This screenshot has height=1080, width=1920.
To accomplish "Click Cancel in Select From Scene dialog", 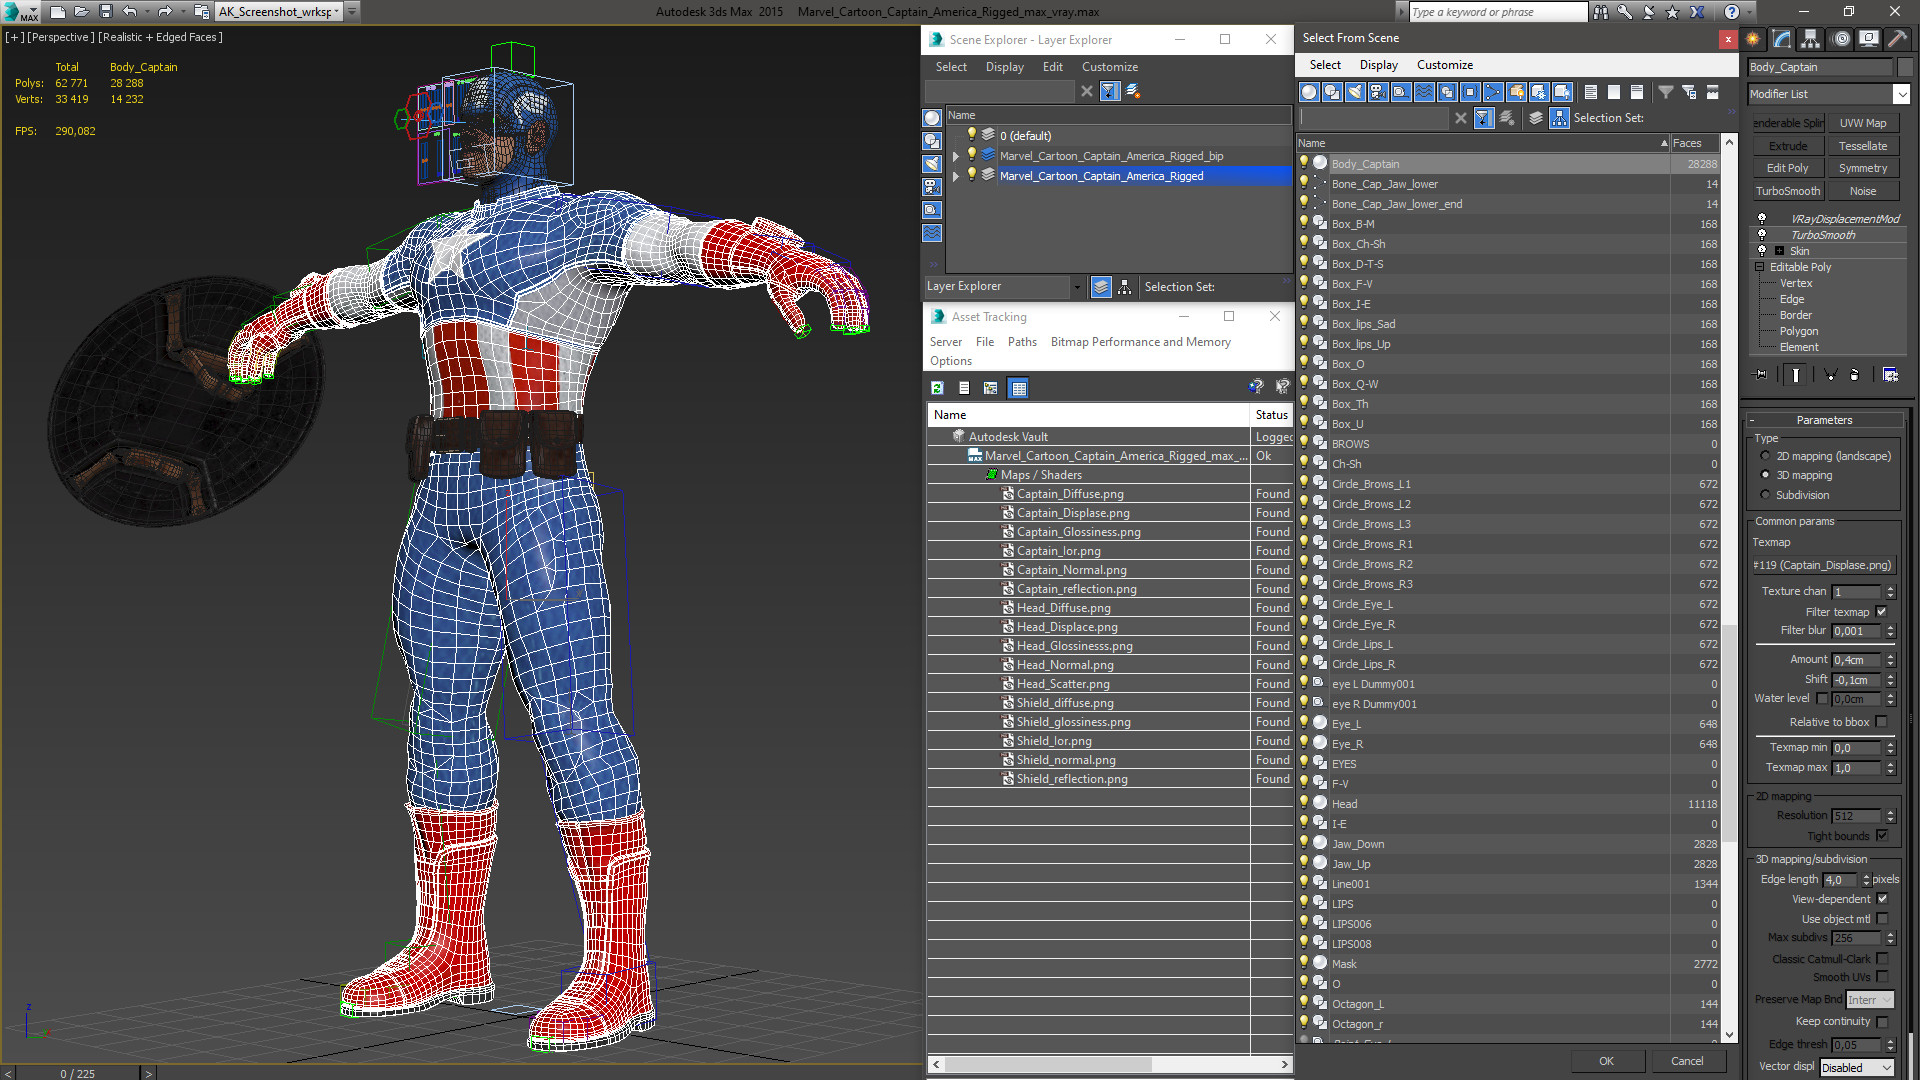I will point(1687,1061).
